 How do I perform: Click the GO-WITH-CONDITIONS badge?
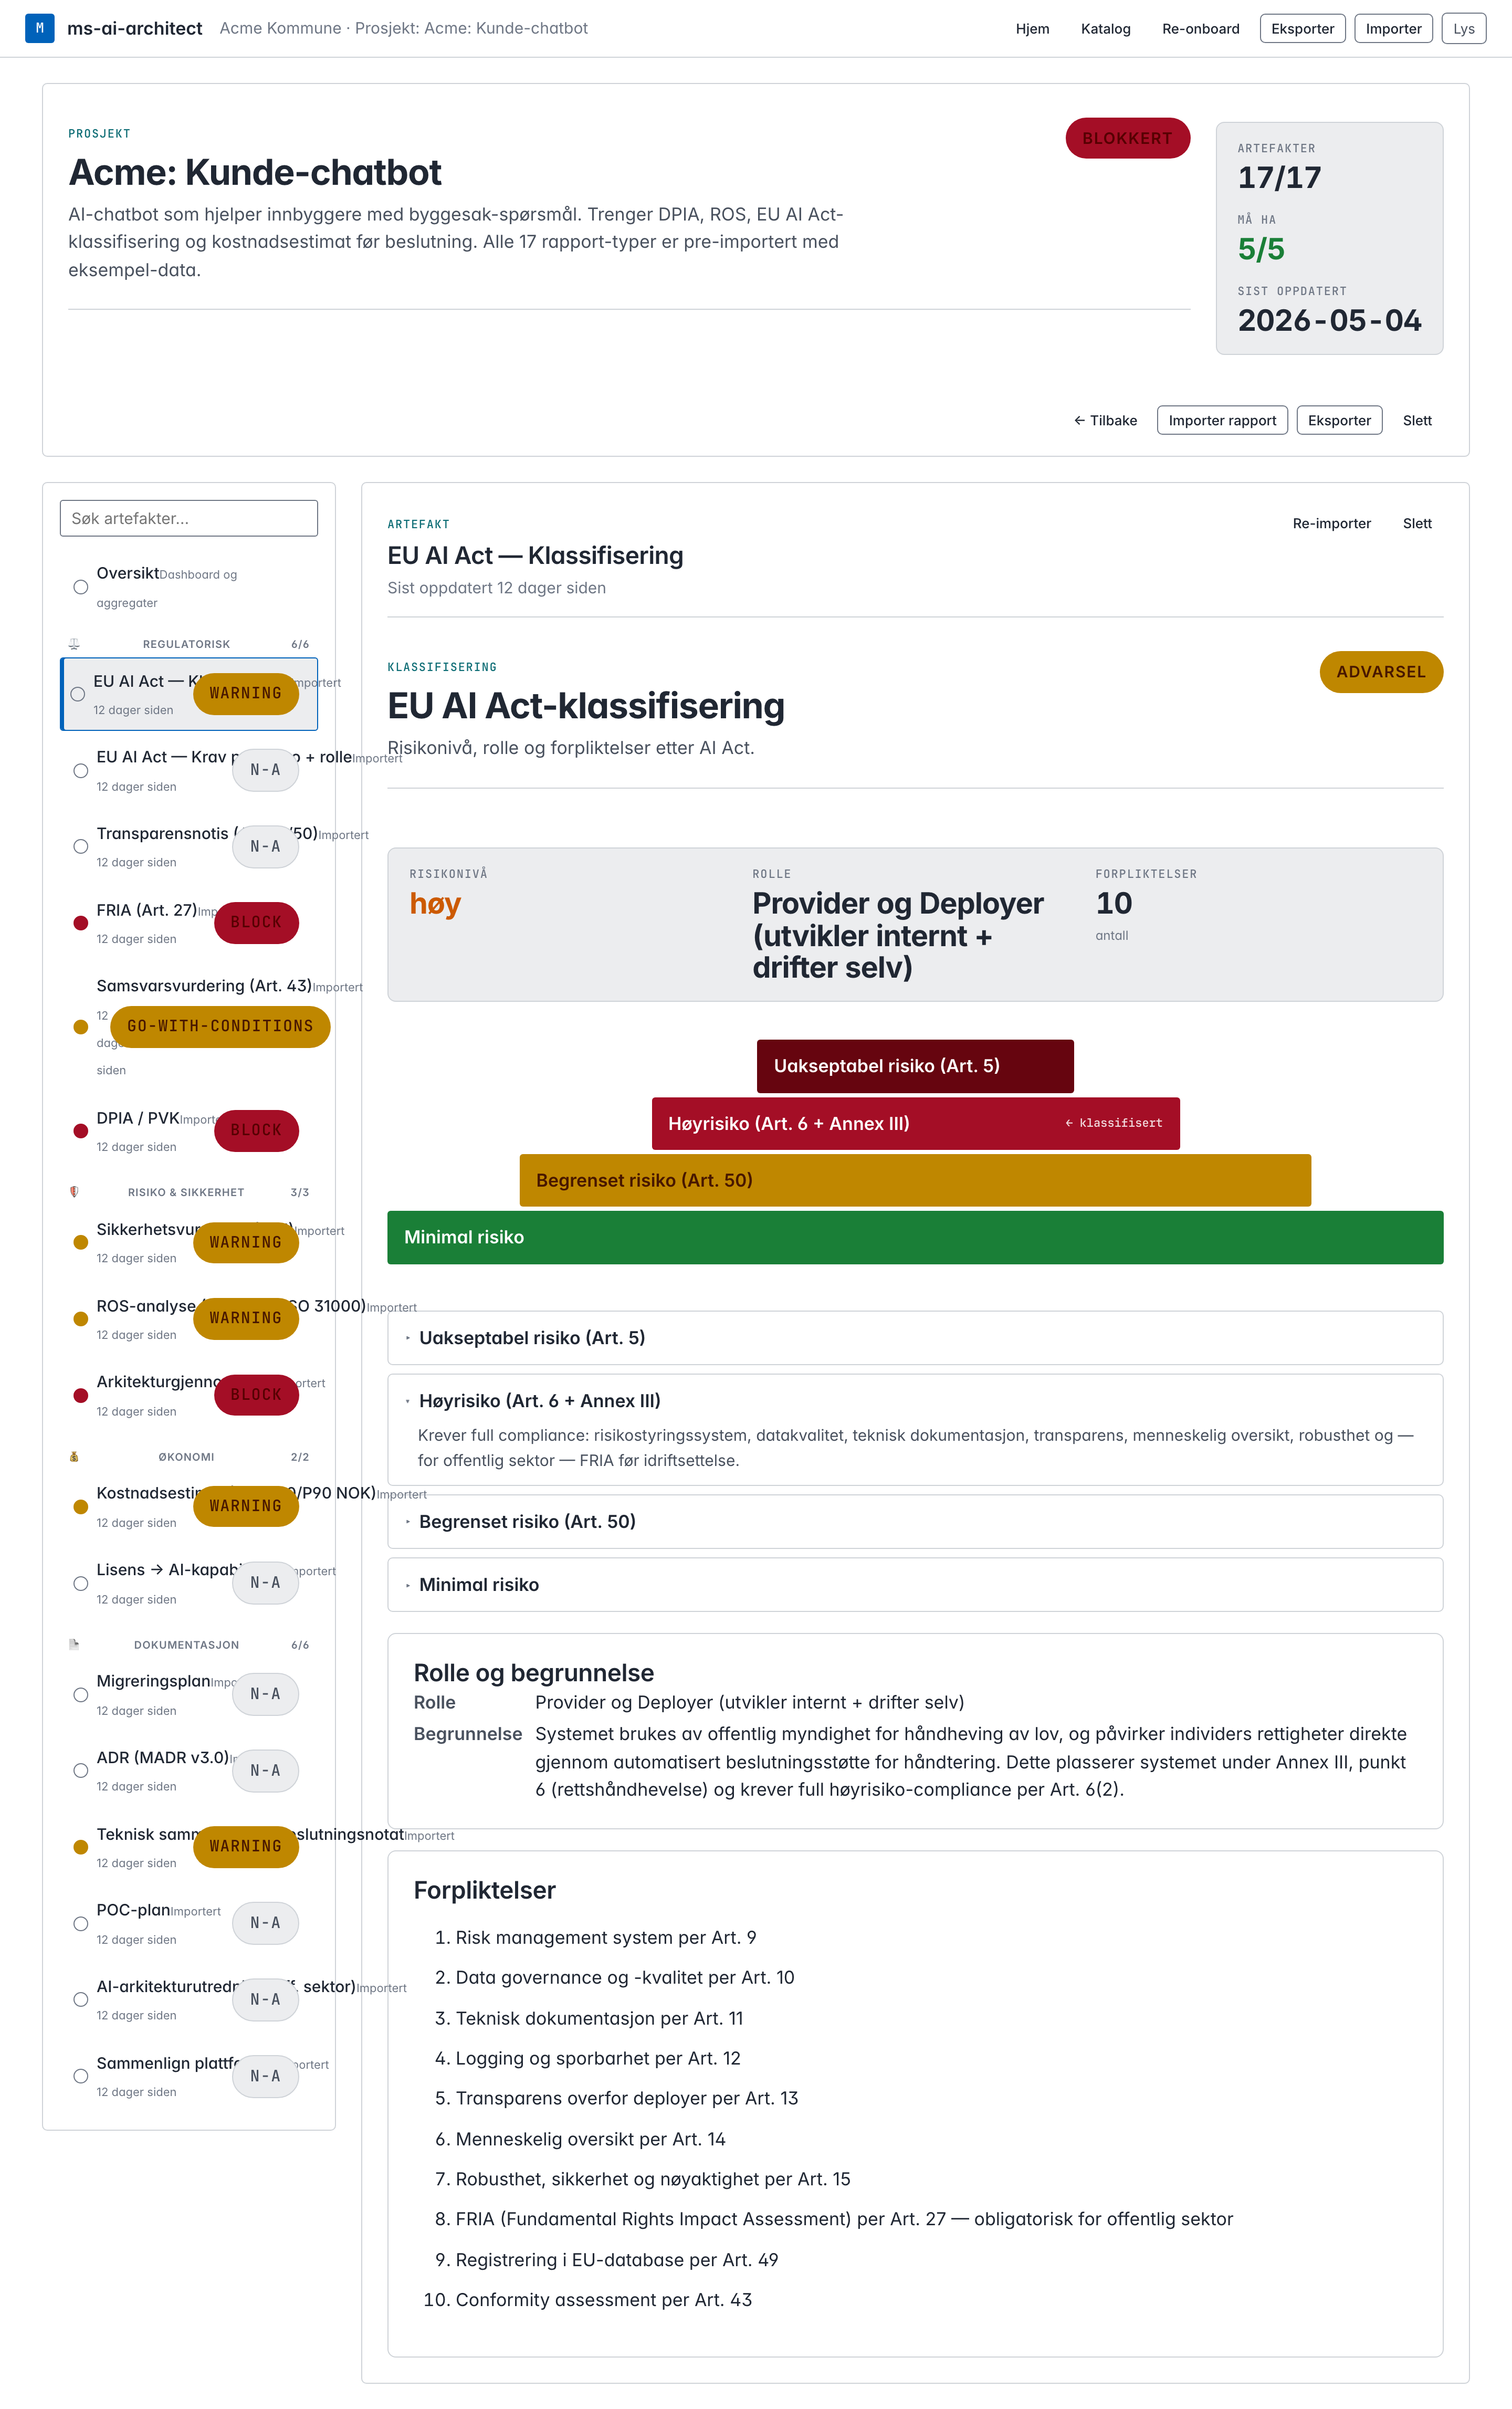(220, 1027)
